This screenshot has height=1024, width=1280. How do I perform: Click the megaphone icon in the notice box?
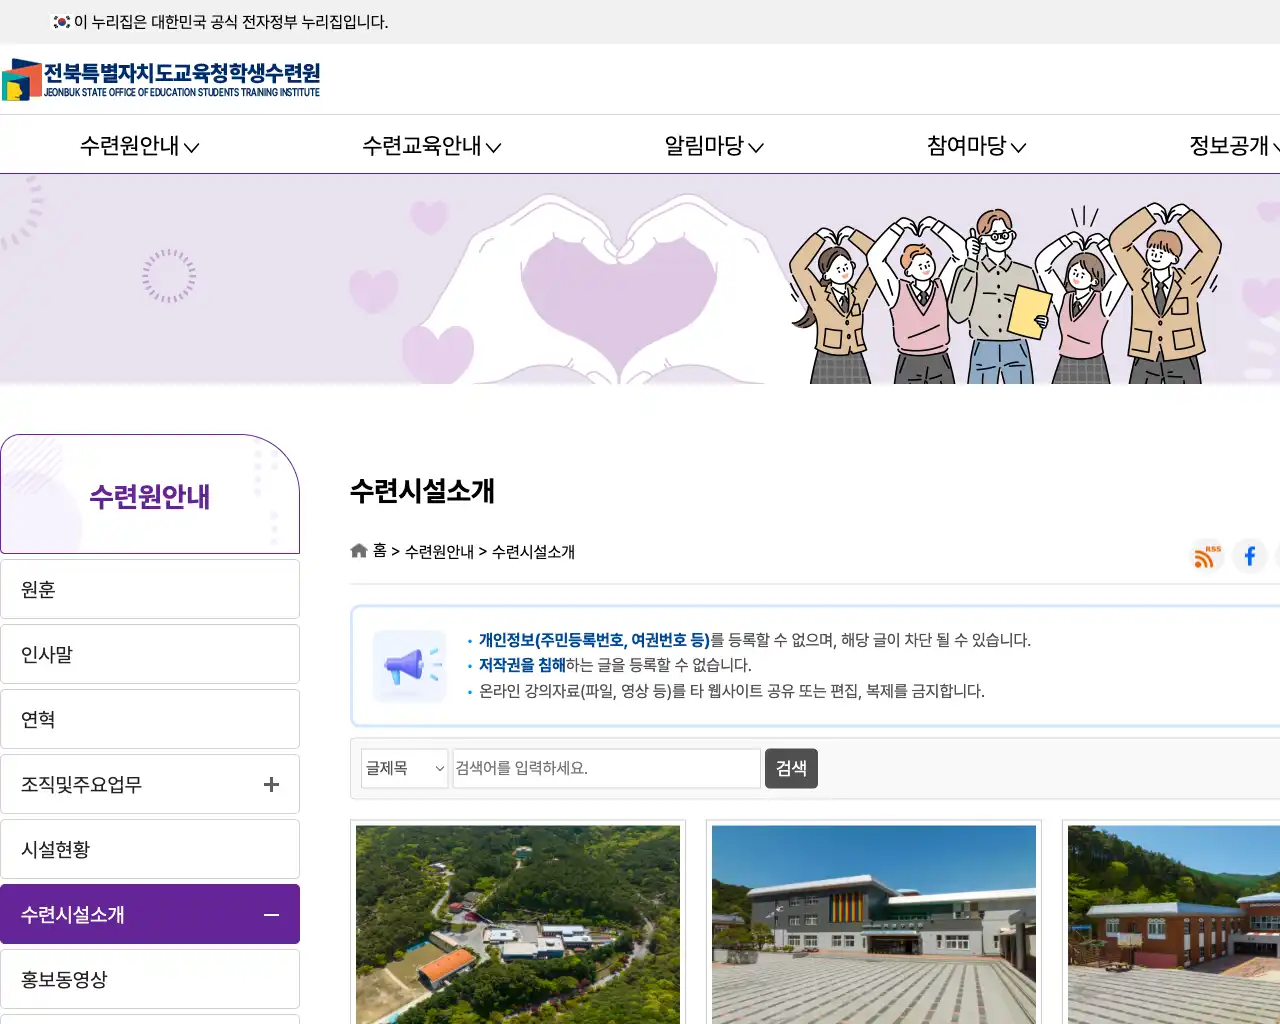point(409,665)
